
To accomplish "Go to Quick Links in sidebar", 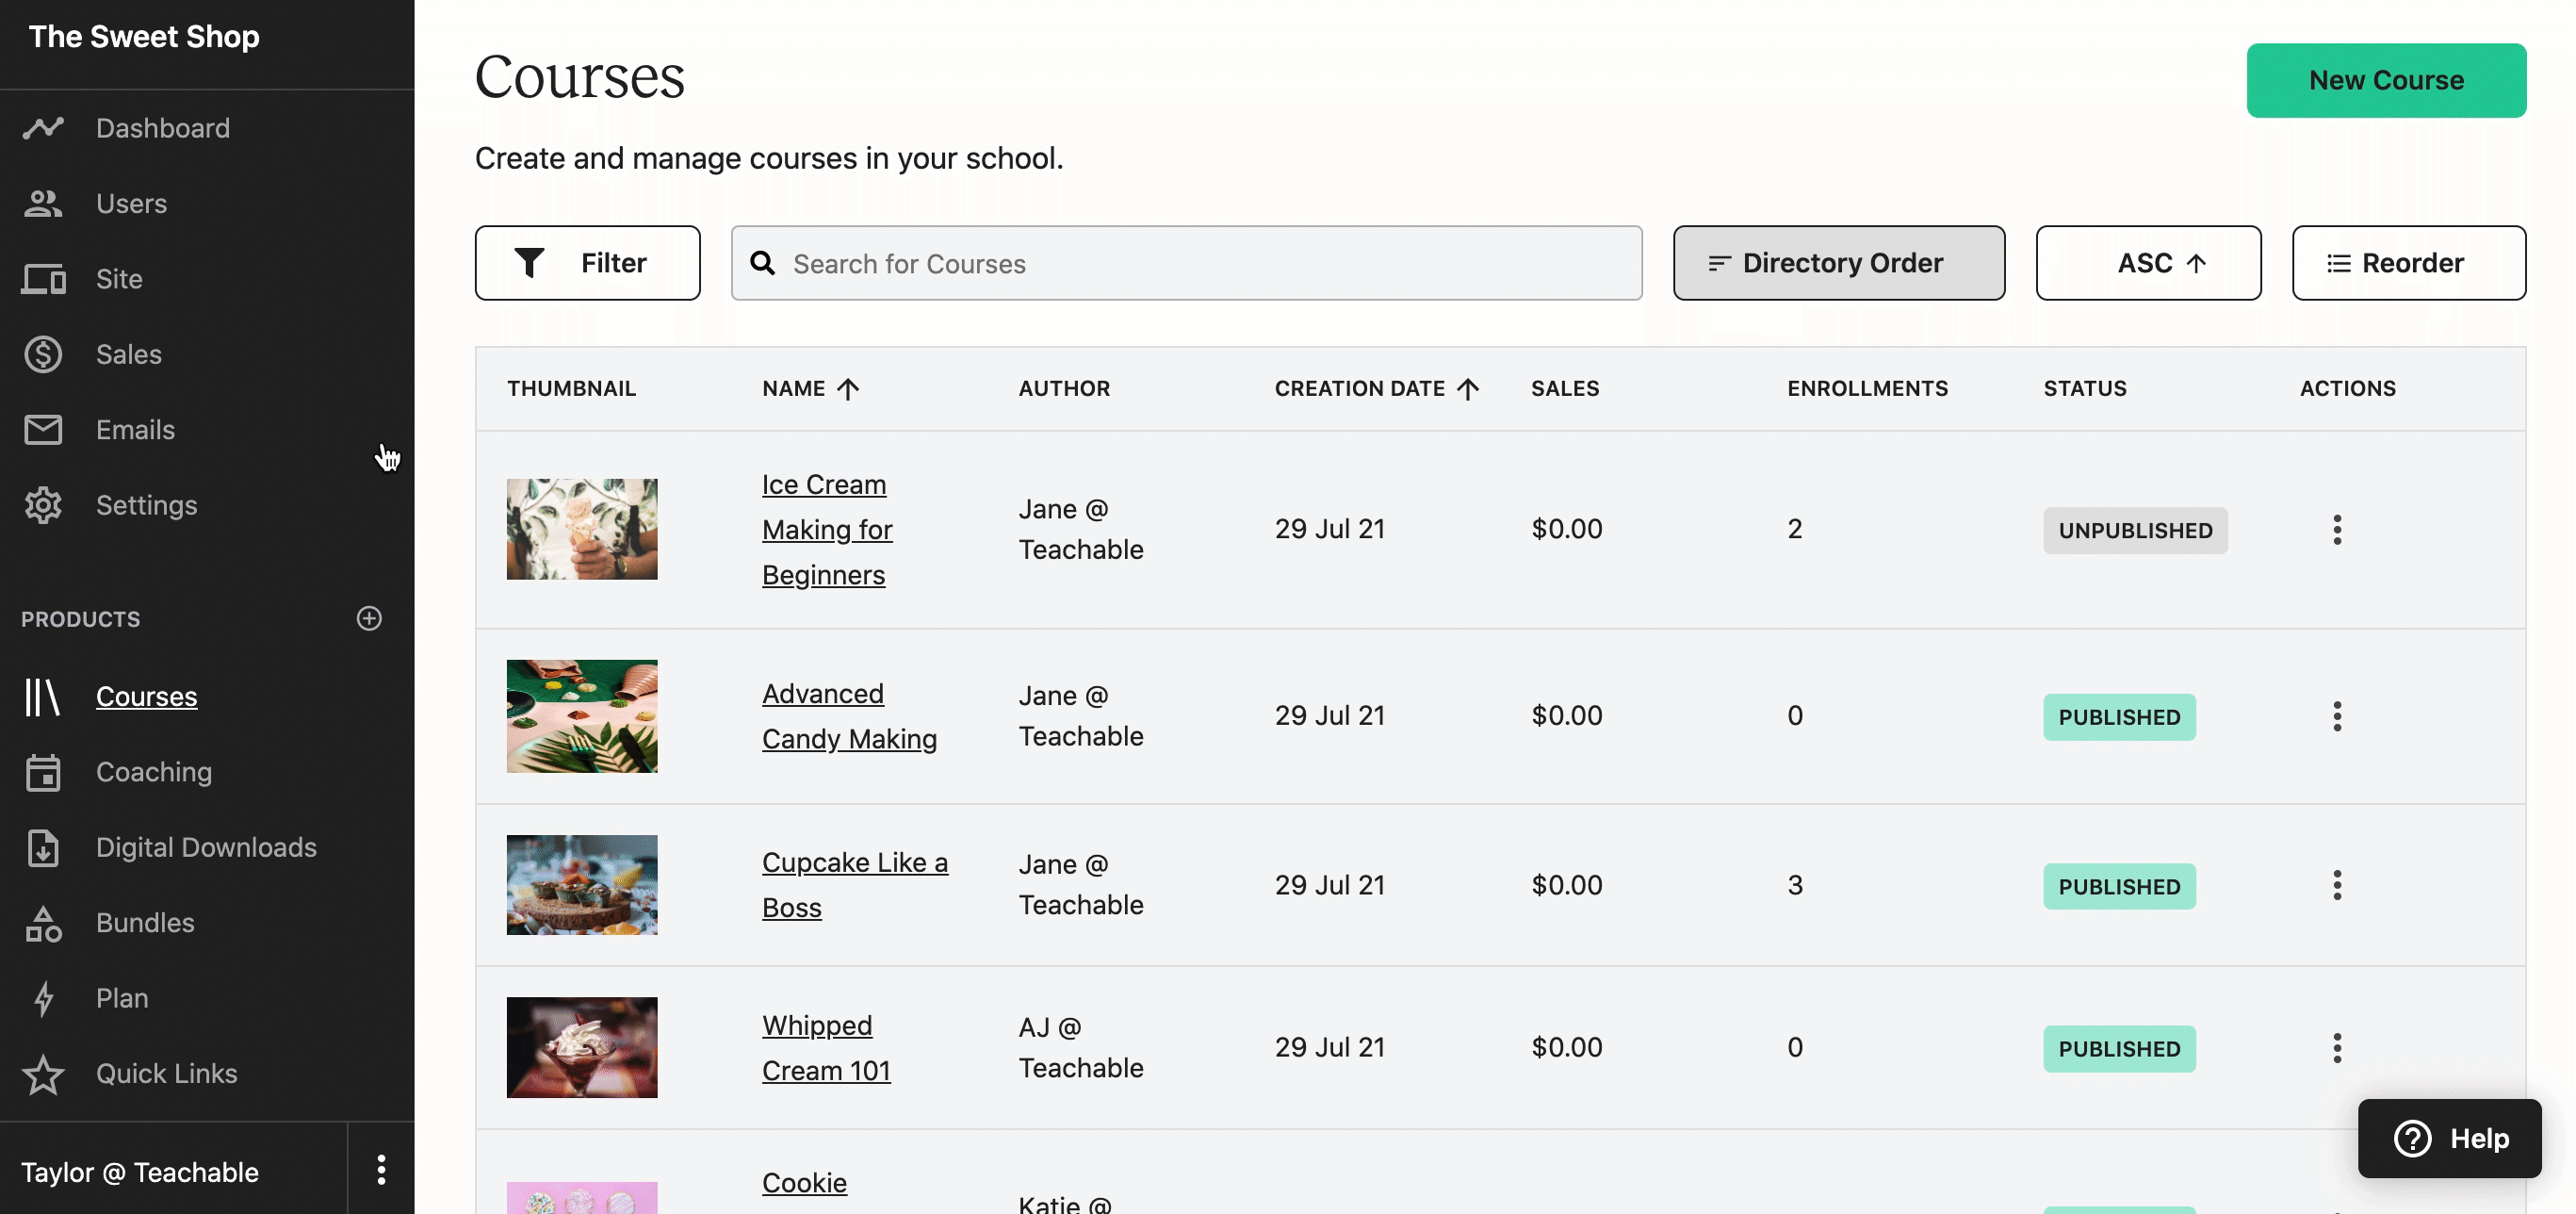I will (166, 1074).
